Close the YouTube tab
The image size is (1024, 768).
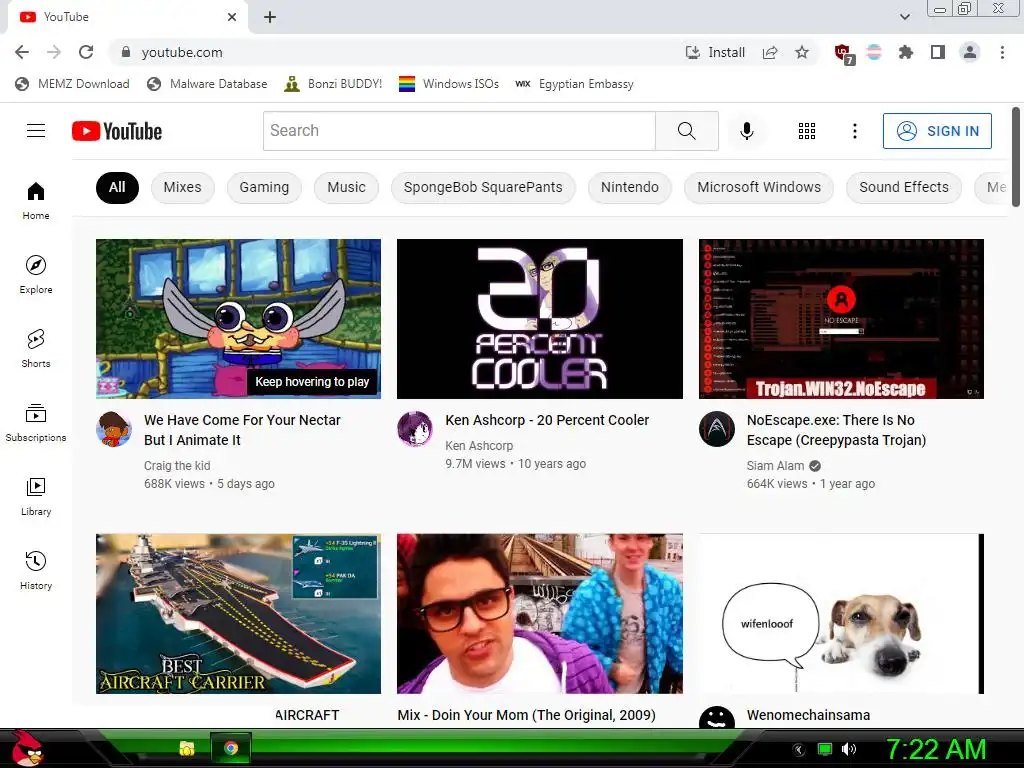coord(232,17)
